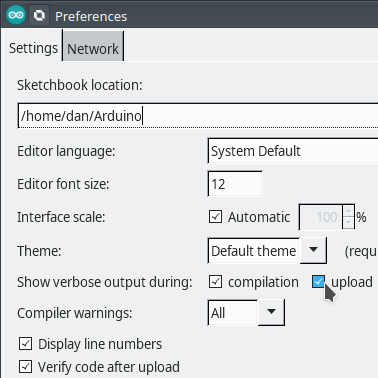Click the 'Editor font size:' label

coord(63,184)
